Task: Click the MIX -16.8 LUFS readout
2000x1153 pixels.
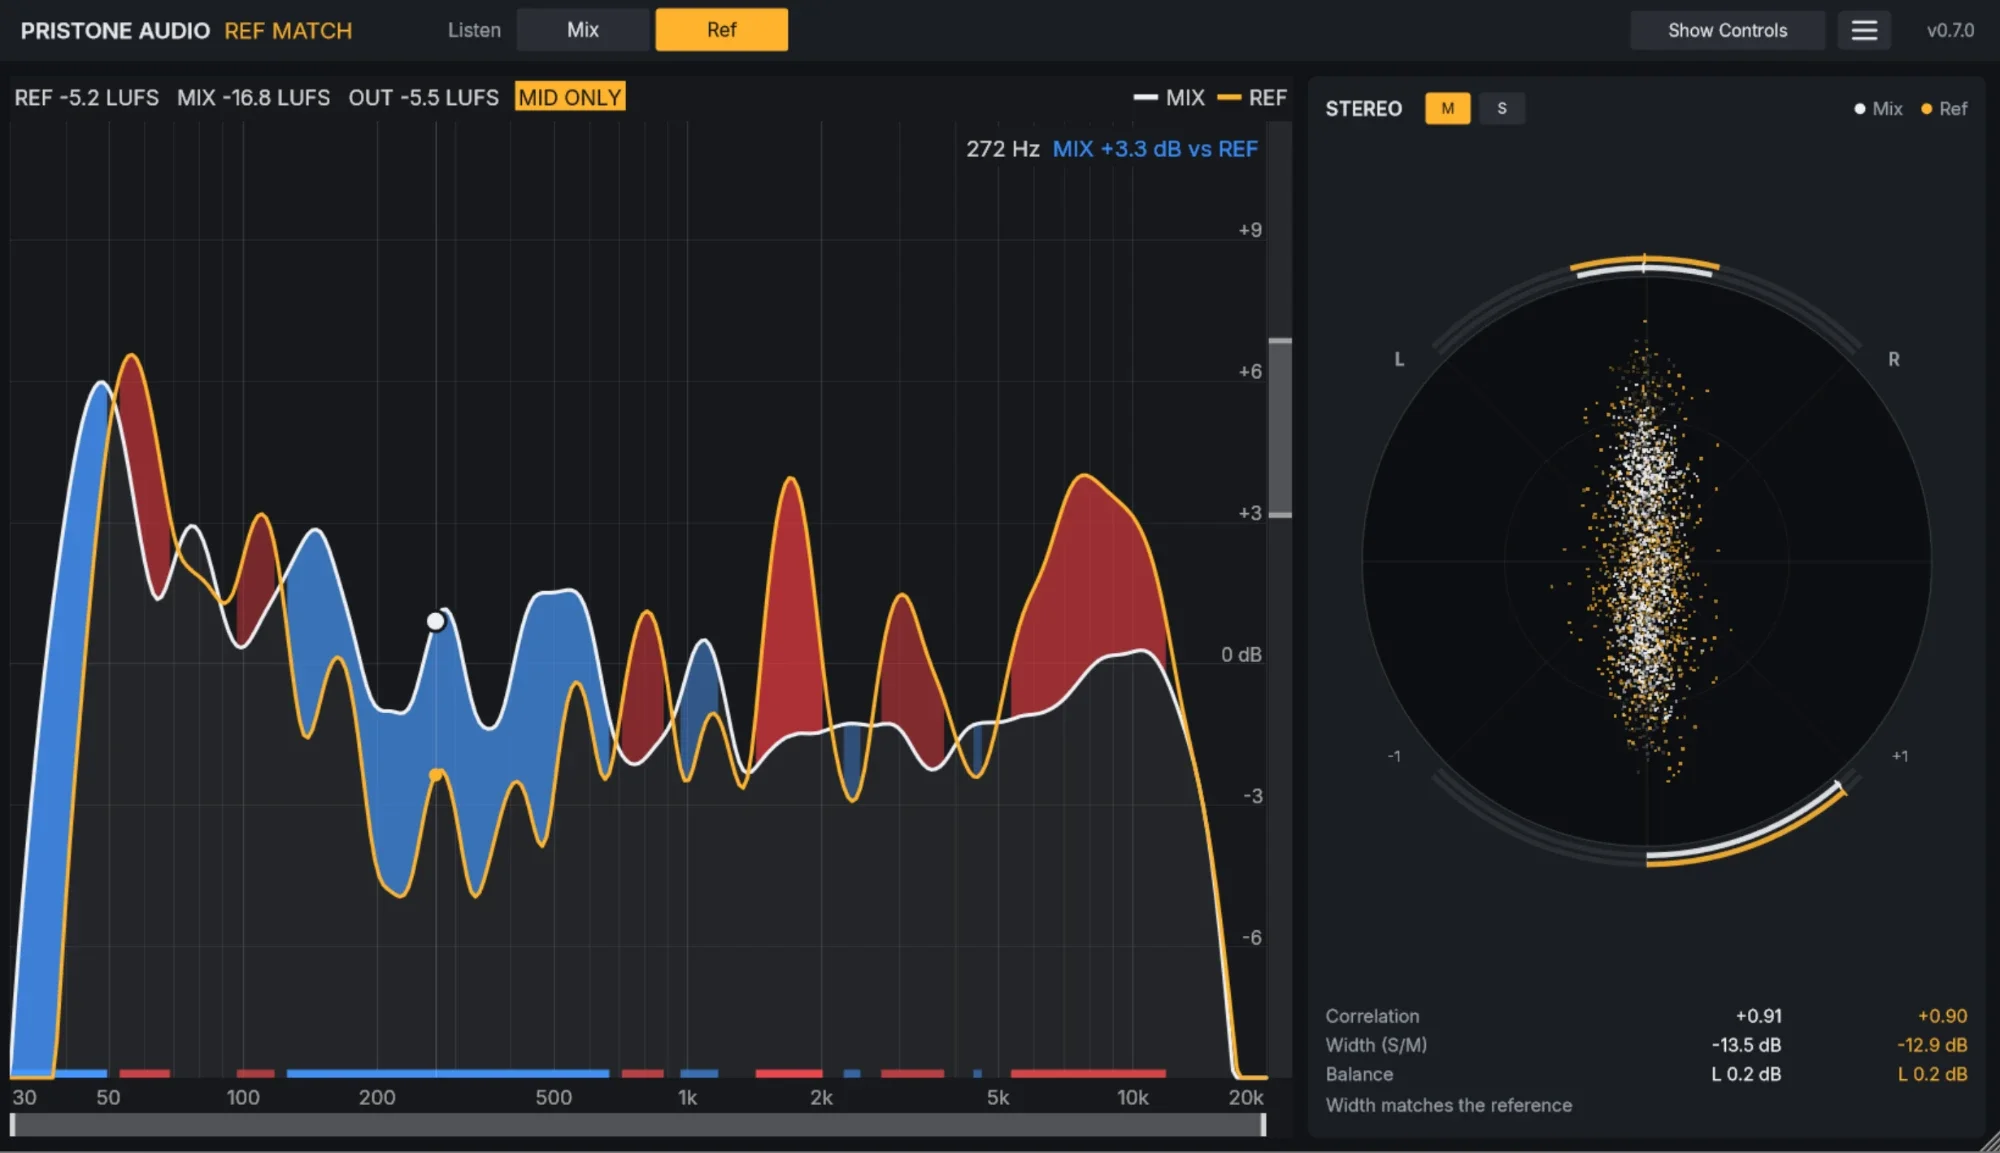Action: tap(253, 97)
